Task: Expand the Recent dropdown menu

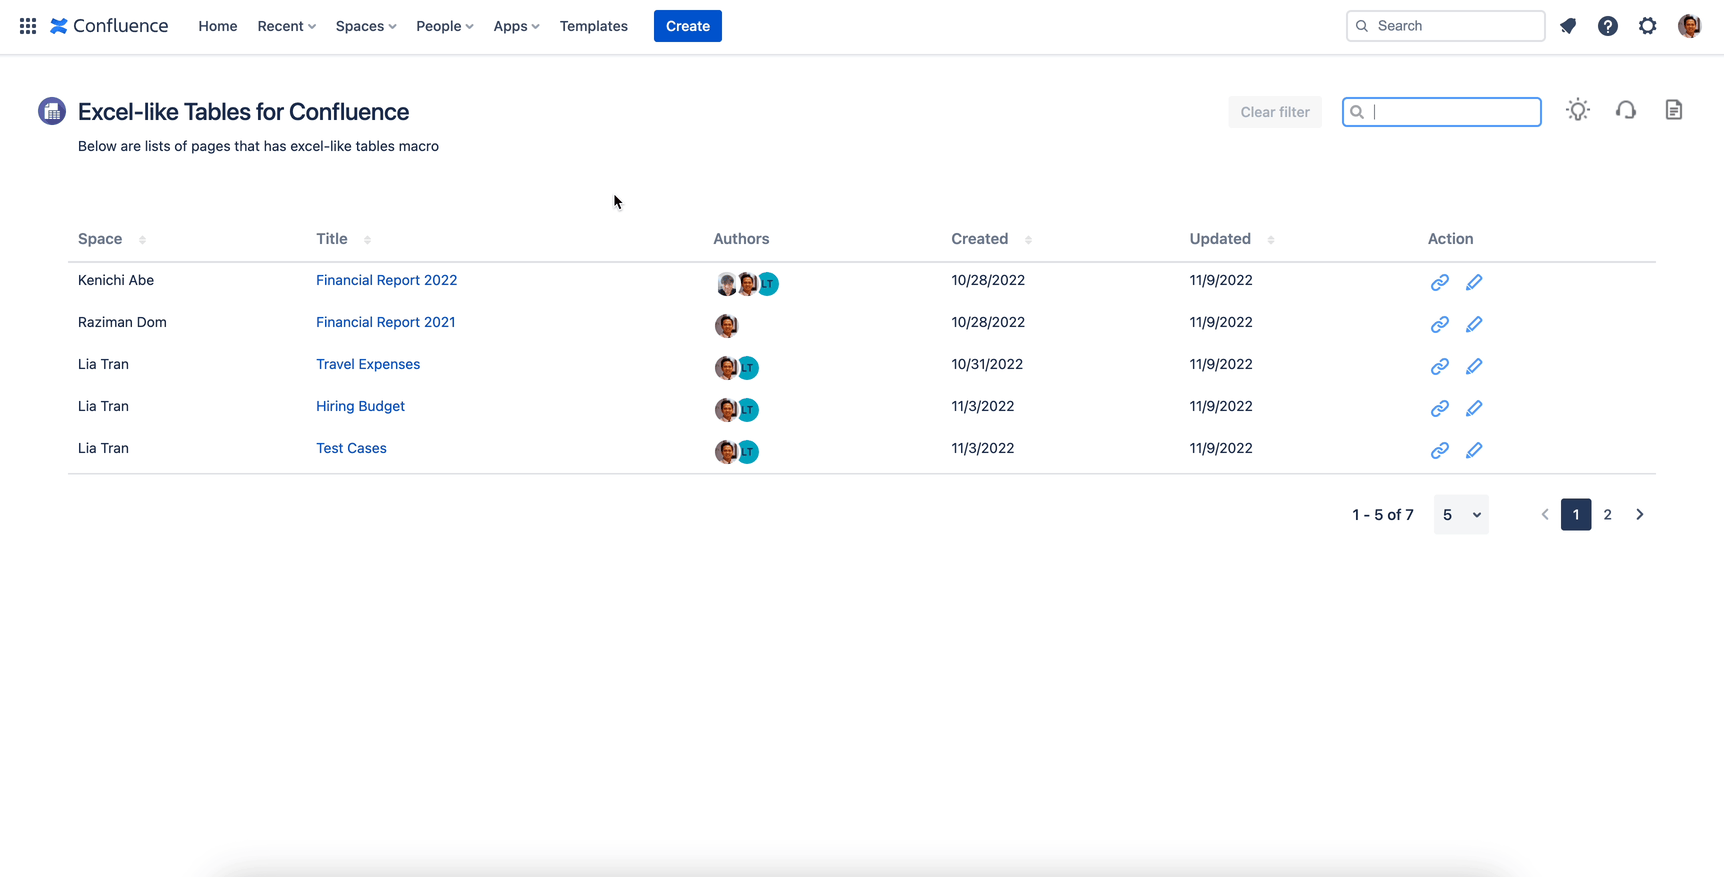Action: (286, 26)
